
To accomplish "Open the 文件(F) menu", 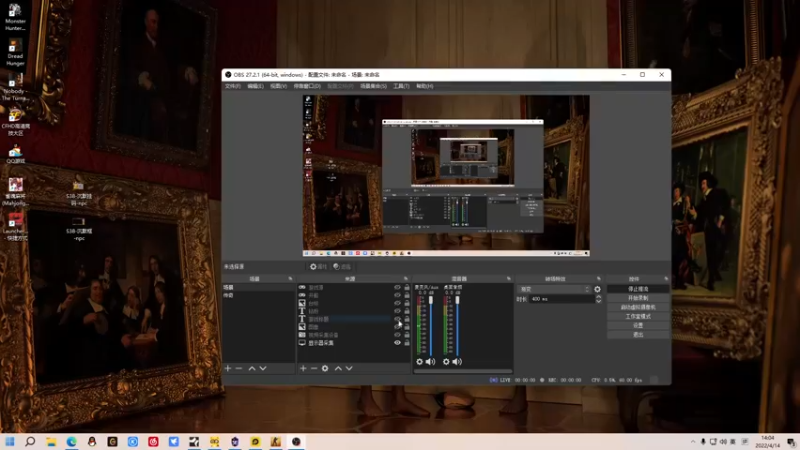I will pos(233,86).
